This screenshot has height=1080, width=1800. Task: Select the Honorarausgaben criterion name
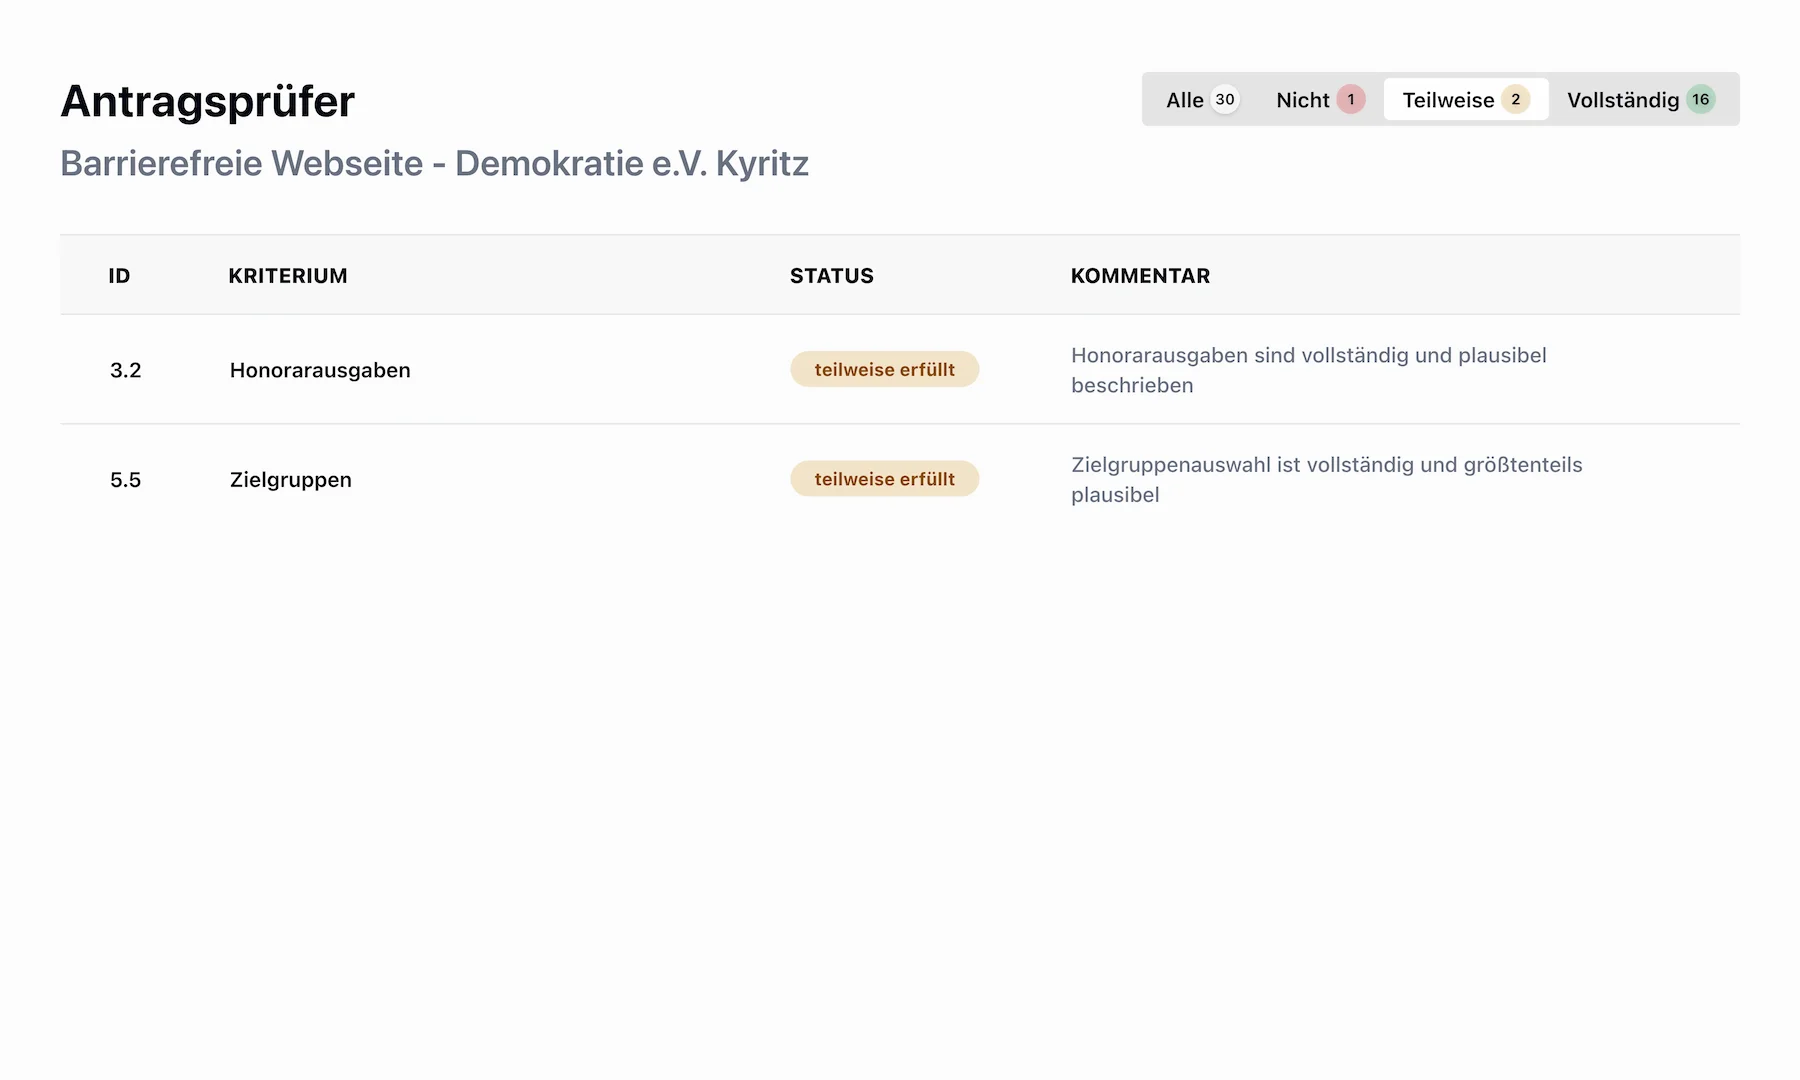coord(320,370)
